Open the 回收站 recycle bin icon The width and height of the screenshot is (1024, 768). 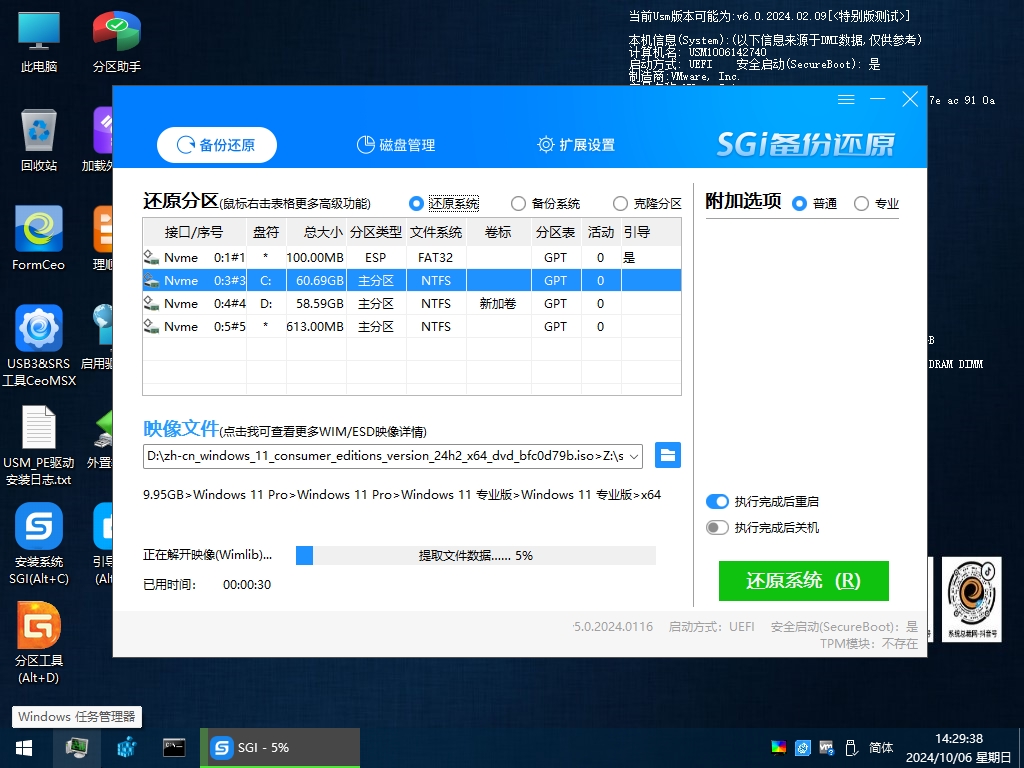coord(39,140)
